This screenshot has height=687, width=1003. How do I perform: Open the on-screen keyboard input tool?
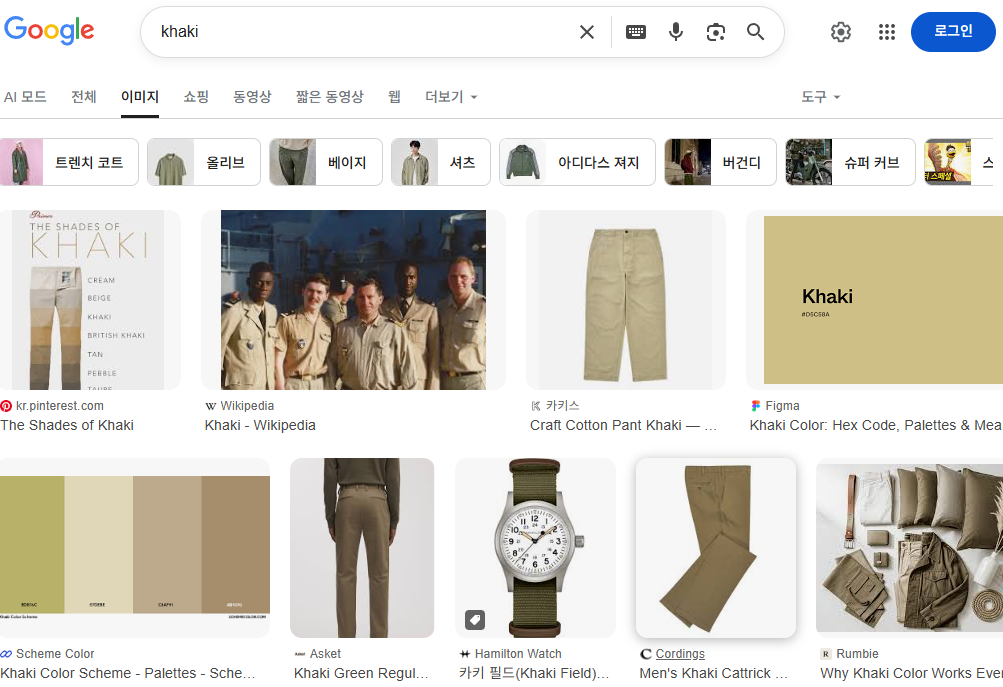click(636, 32)
